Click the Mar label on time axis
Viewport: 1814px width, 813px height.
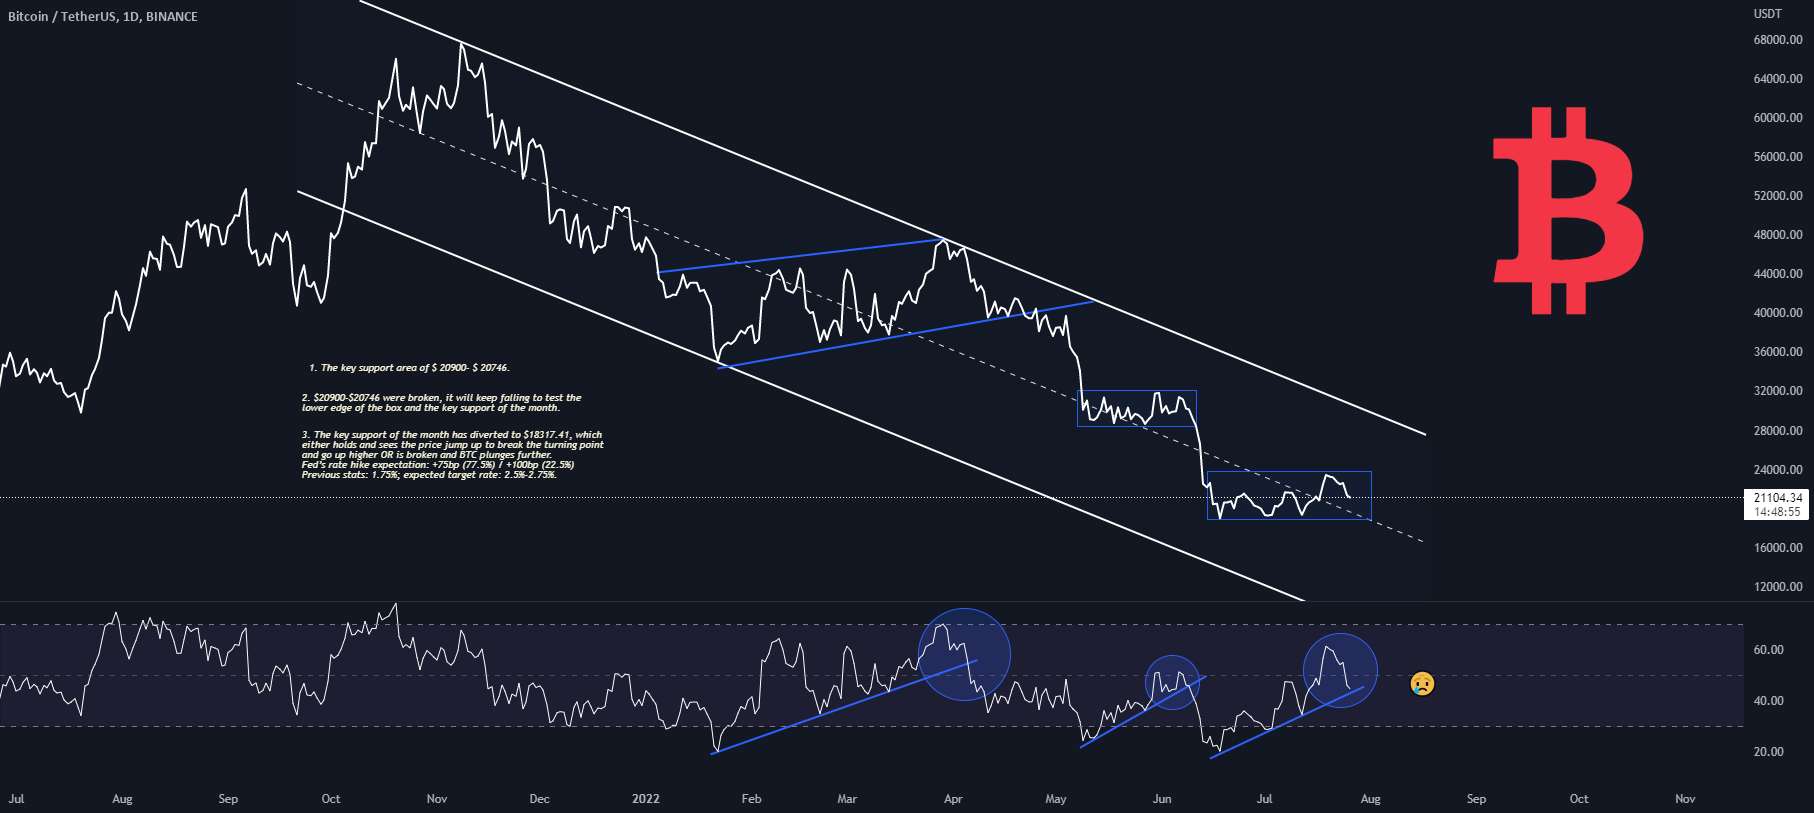[847, 799]
